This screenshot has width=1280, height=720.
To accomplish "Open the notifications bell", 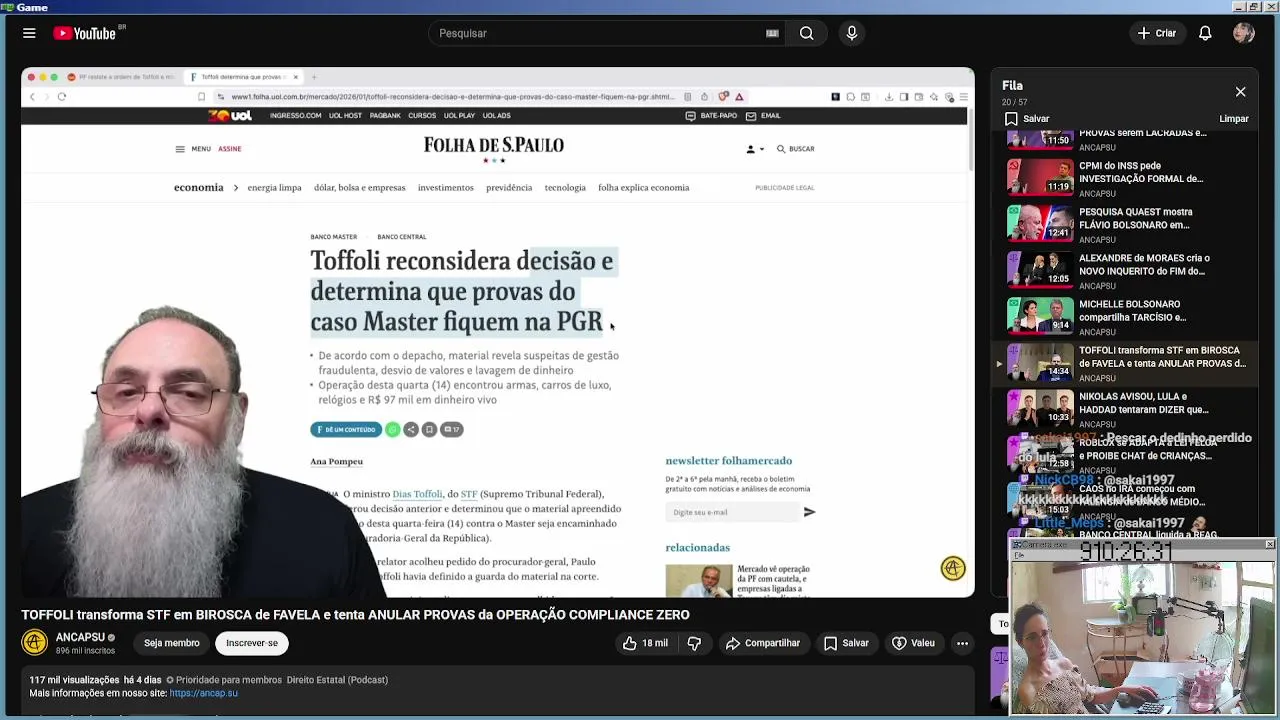I will click(x=1205, y=33).
